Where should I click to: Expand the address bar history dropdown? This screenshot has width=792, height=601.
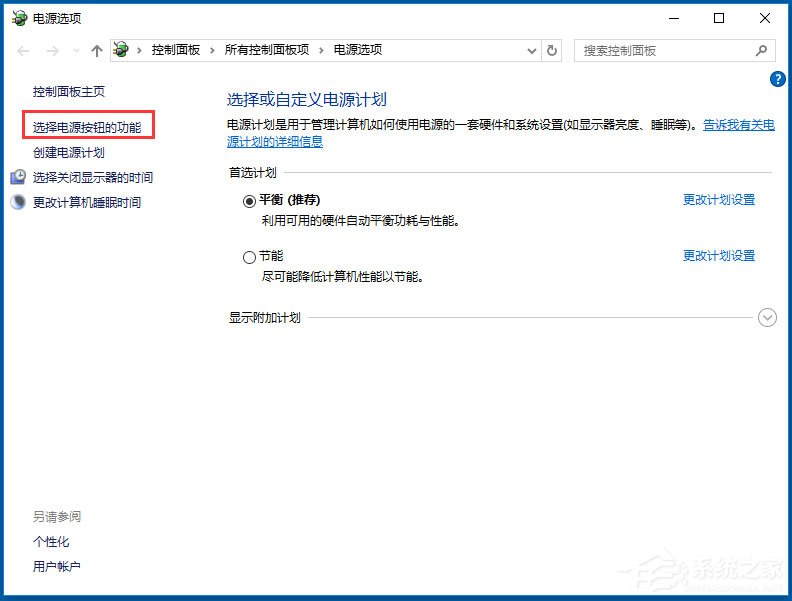(x=531, y=51)
